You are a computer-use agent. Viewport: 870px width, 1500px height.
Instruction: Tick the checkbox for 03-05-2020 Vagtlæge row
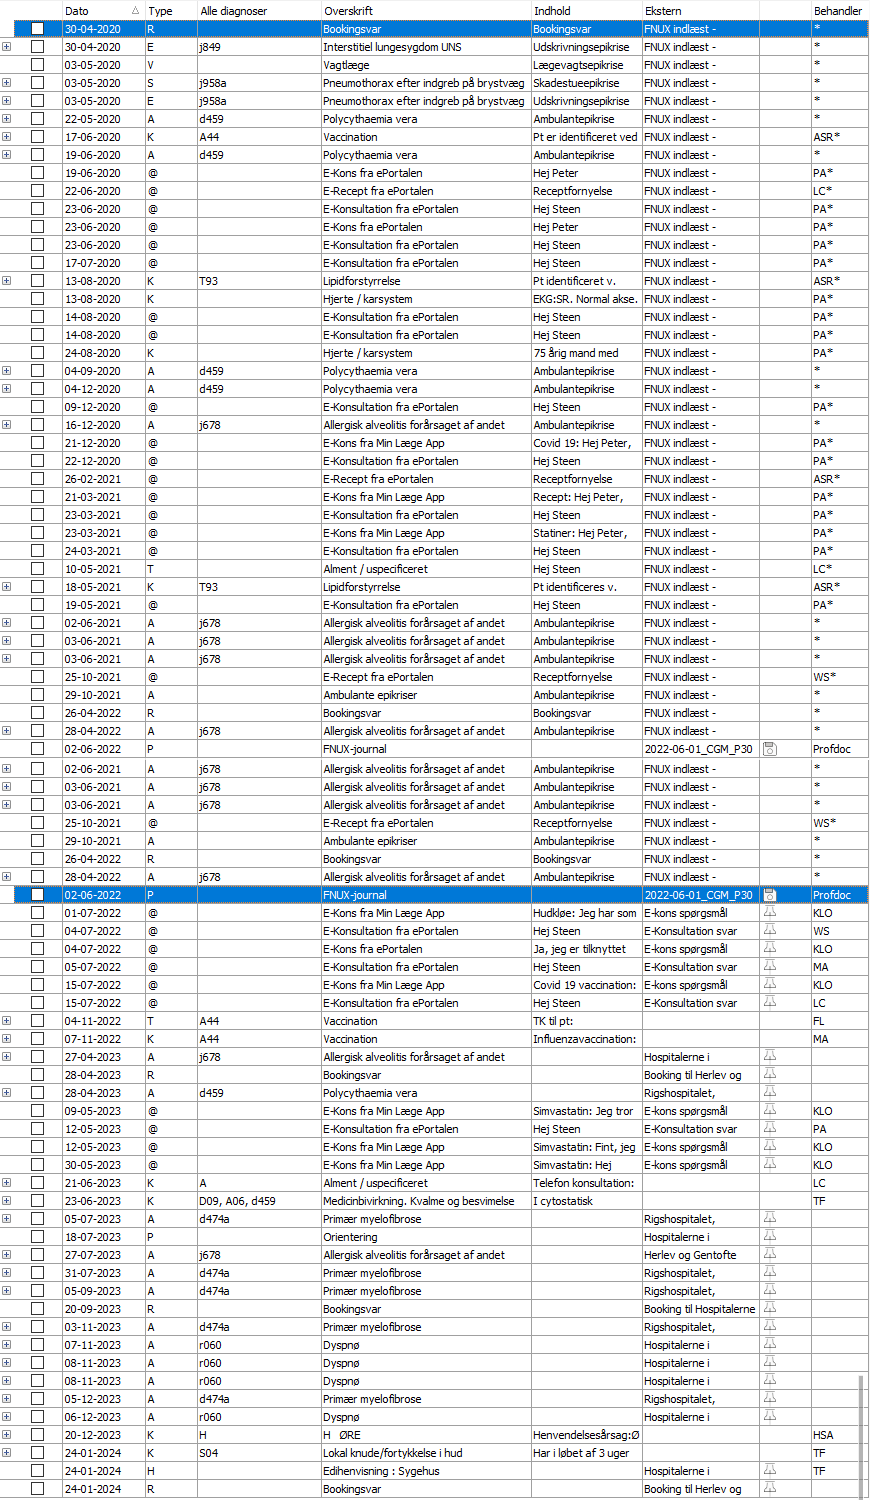[x=37, y=65]
